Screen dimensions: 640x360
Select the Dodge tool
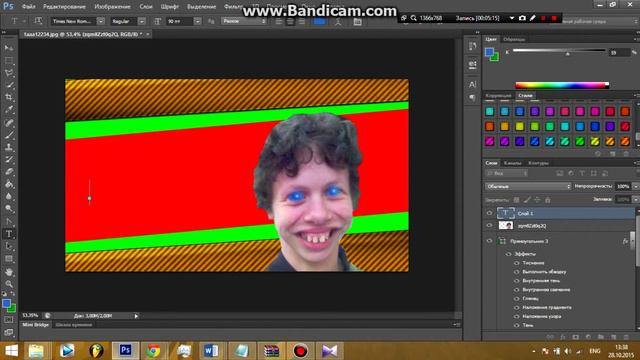9,209
